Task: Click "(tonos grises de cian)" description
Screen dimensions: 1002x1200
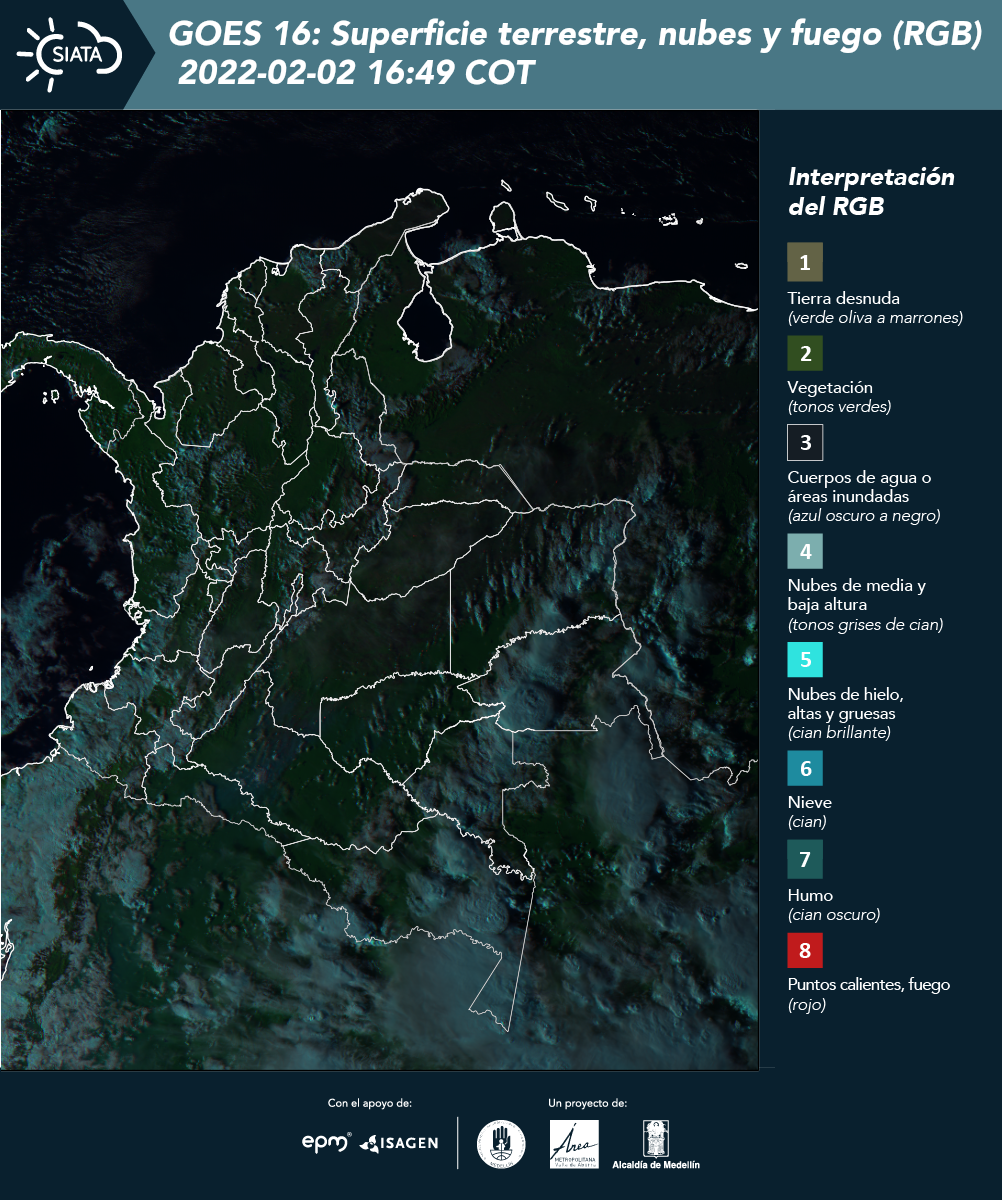Action: click(x=865, y=625)
